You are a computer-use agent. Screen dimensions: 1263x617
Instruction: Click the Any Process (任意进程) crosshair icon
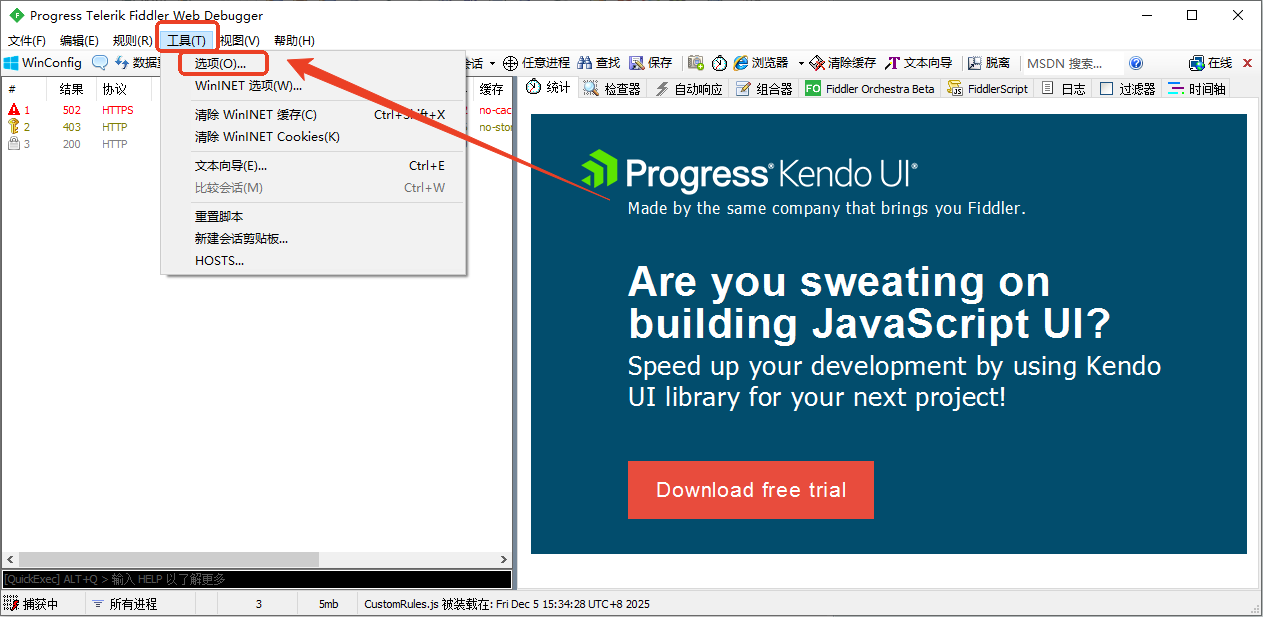510,63
